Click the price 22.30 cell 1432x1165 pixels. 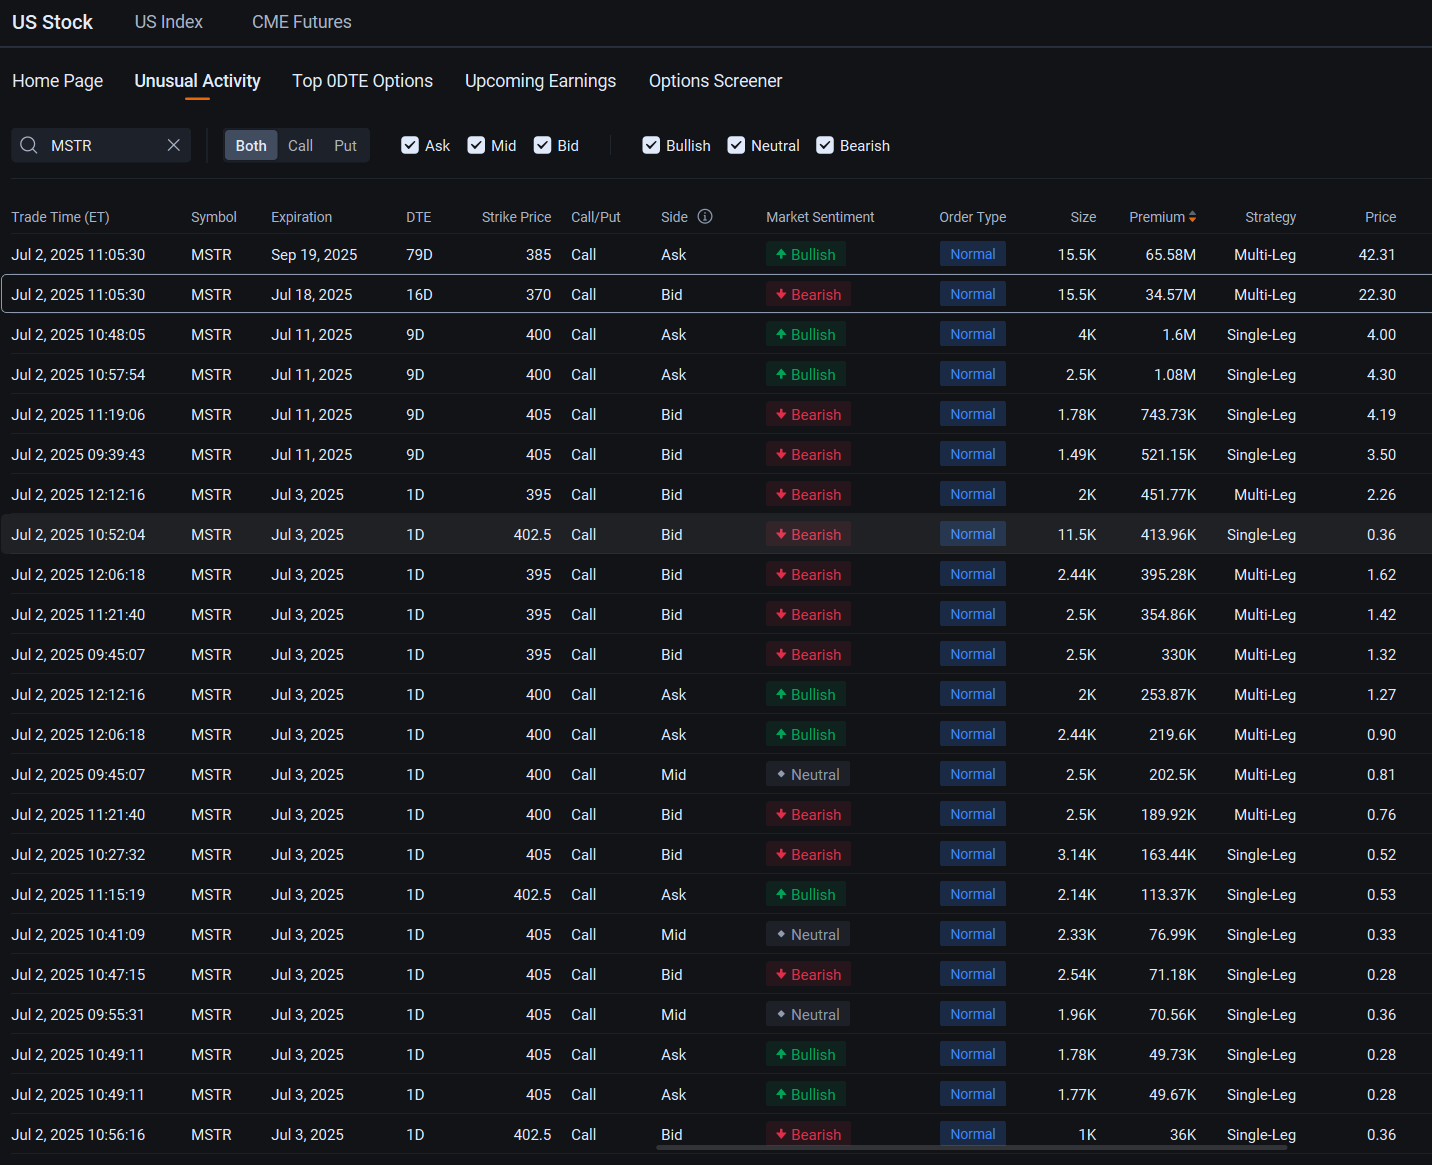coord(1377,295)
